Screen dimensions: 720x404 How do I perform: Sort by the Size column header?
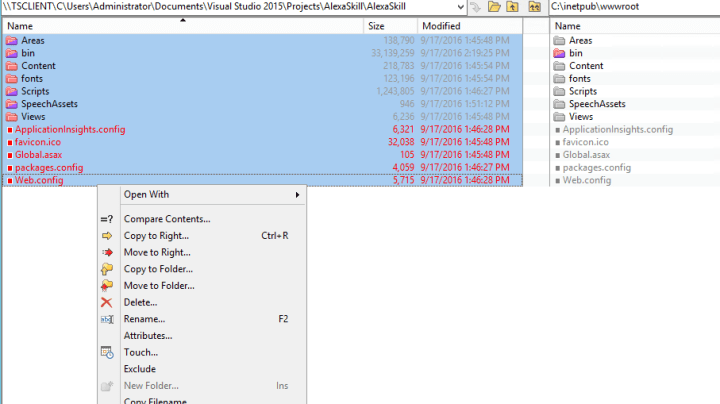[x=376, y=25]
